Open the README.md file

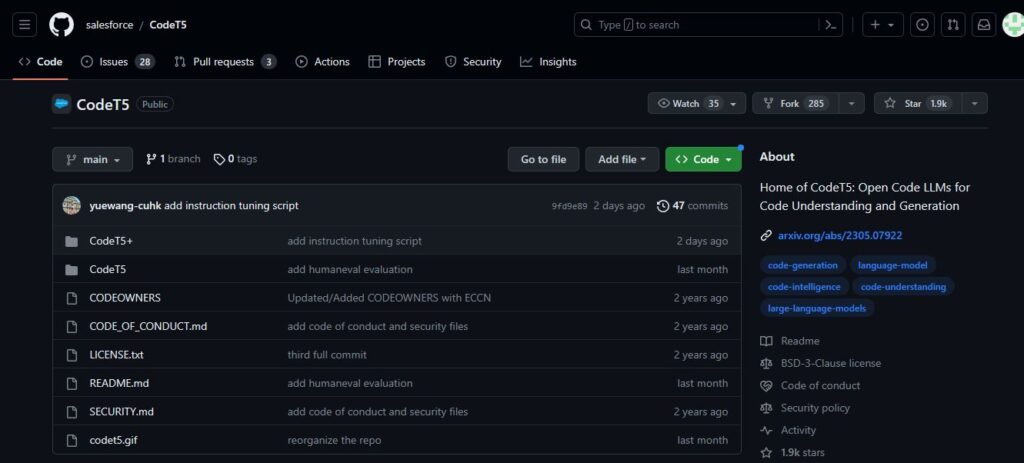(119, 383)
